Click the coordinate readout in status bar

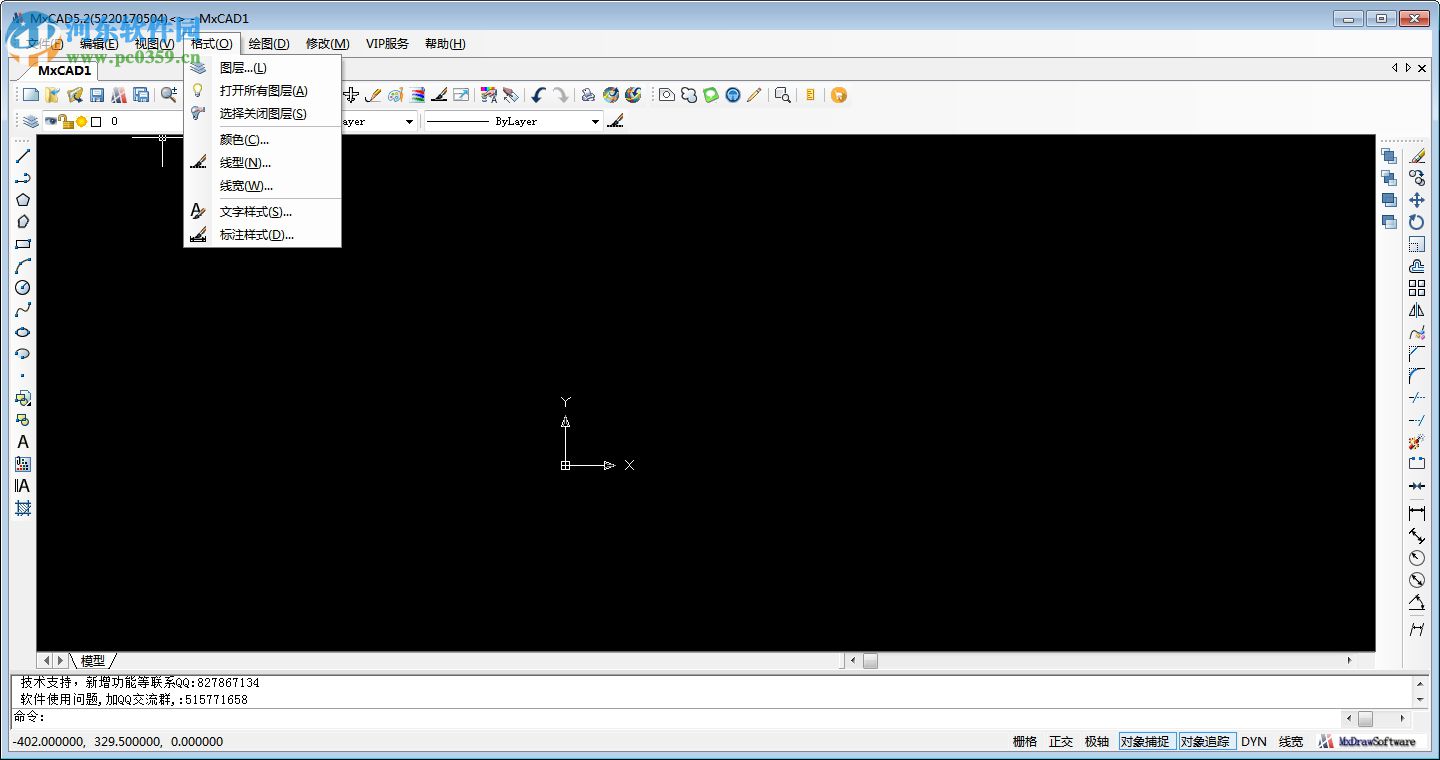pyautogui.click(x=117, y=742)
